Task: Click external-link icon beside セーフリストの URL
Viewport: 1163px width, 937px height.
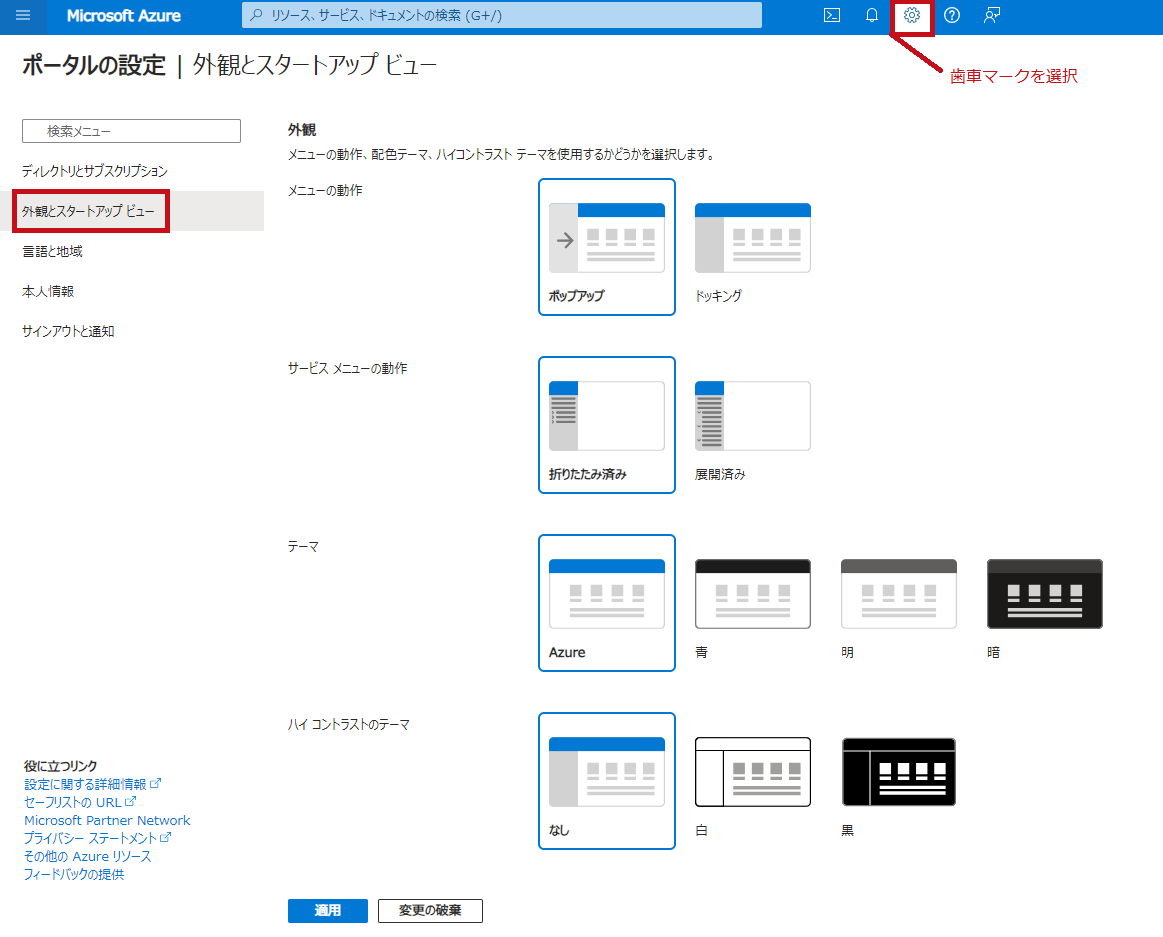Action: [x=131, y=801]
